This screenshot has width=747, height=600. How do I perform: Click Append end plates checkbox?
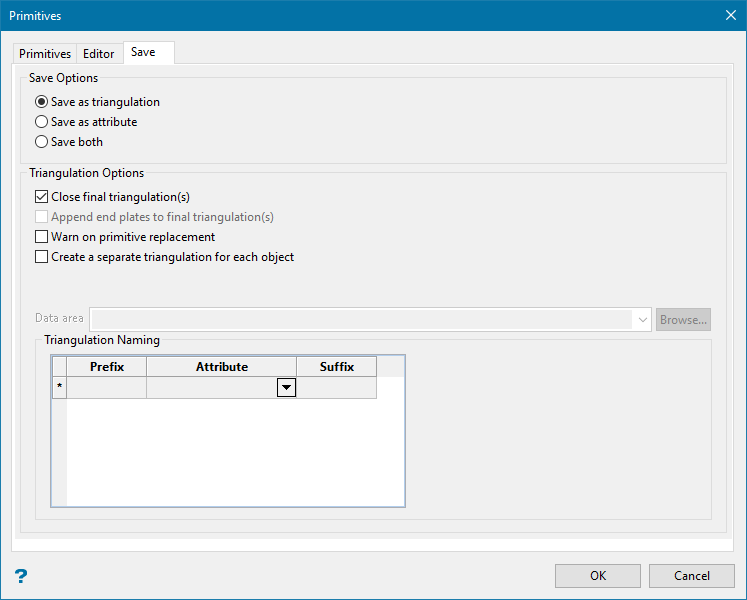pyautogui.click(x=41, y=217)
